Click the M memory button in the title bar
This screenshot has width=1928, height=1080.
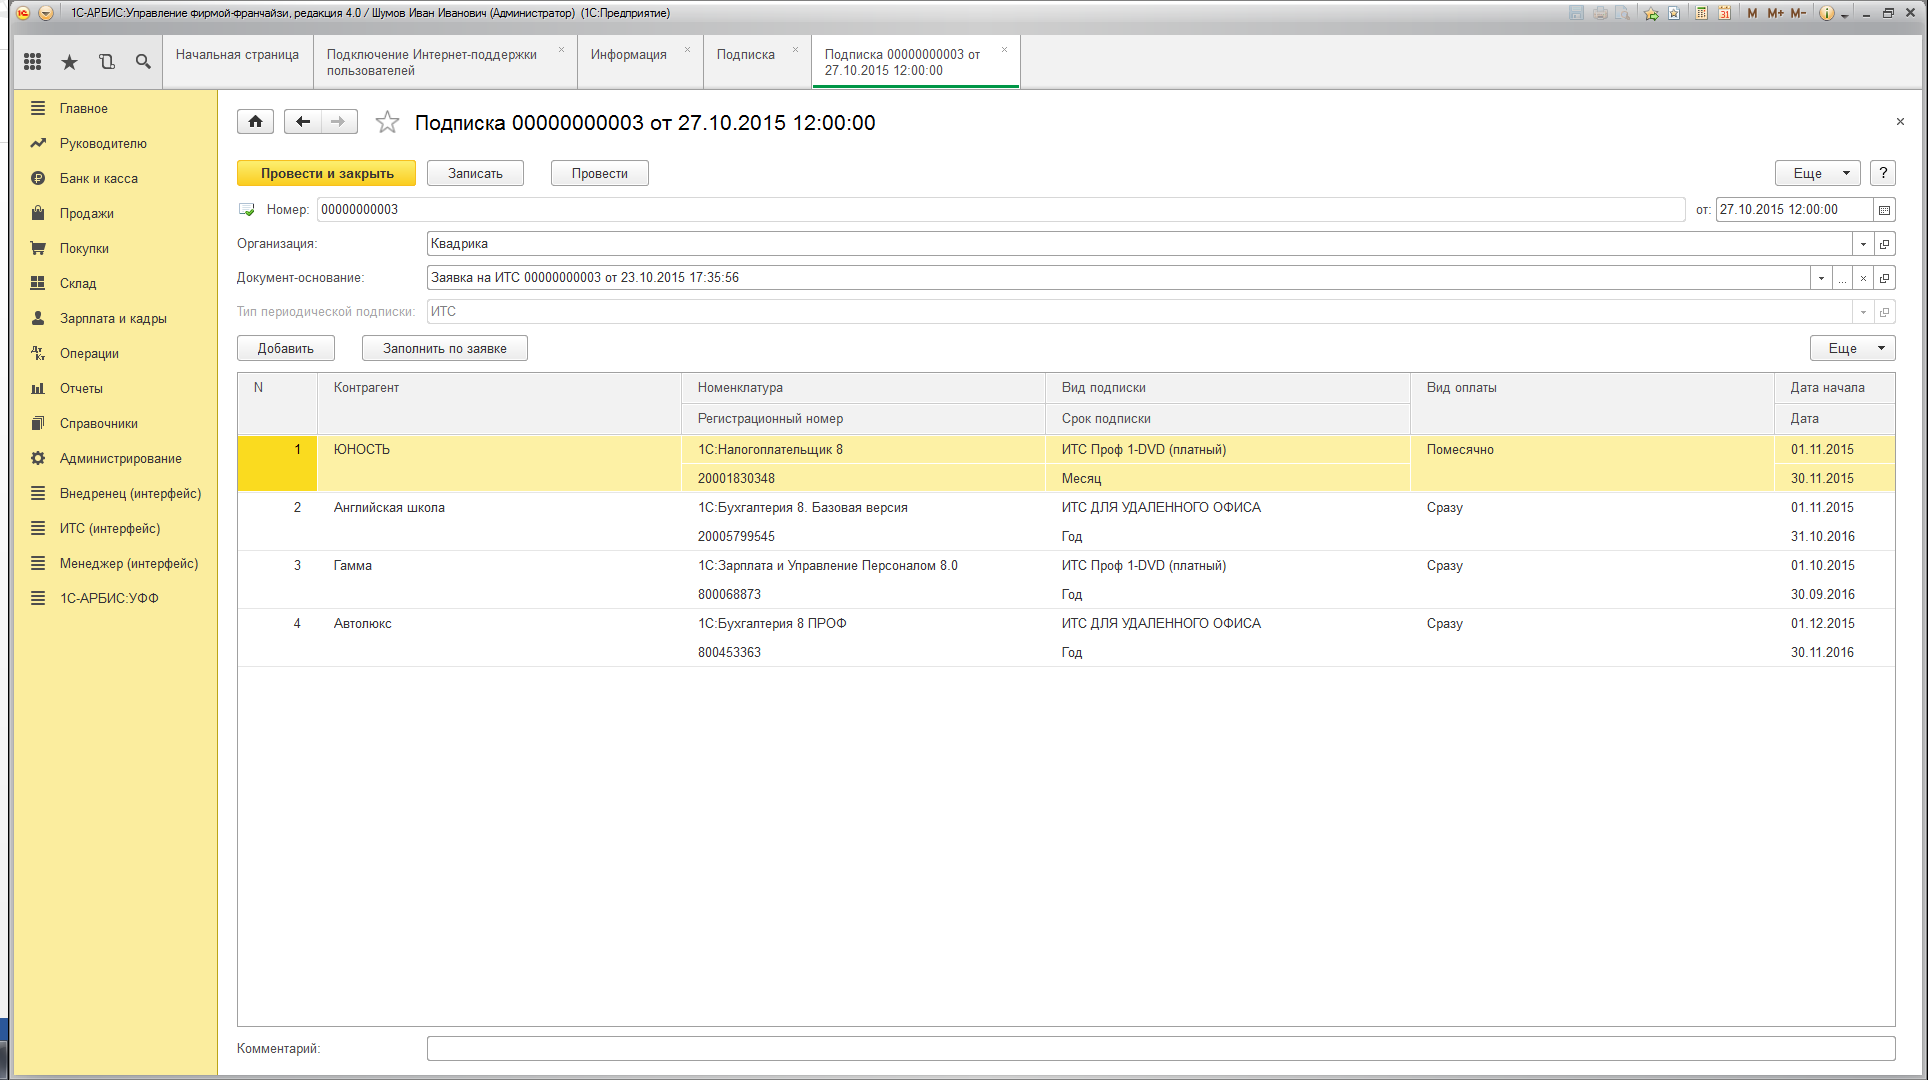(1752, 13)
